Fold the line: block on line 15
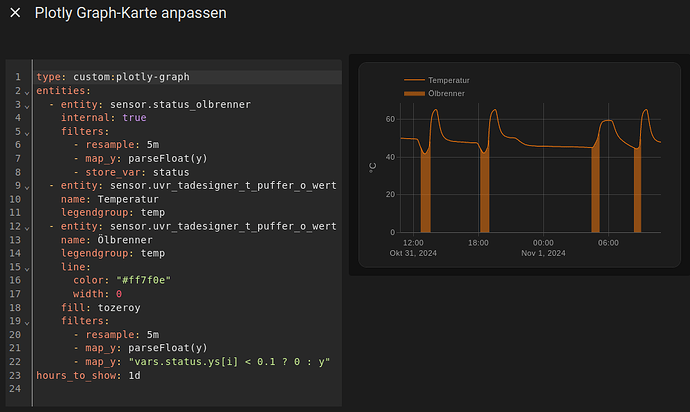 click(27, 267)
